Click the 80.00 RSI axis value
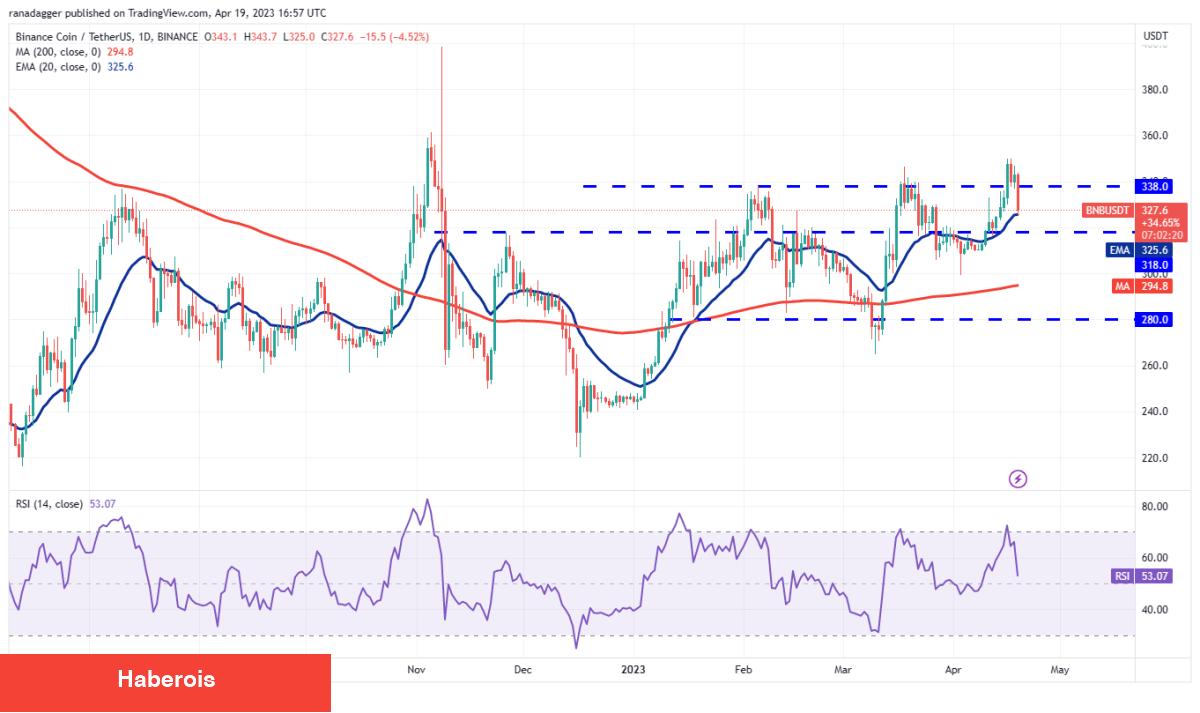This screenshot has height=713, width=1200. pyautogui.click(x=1156, y=507)
